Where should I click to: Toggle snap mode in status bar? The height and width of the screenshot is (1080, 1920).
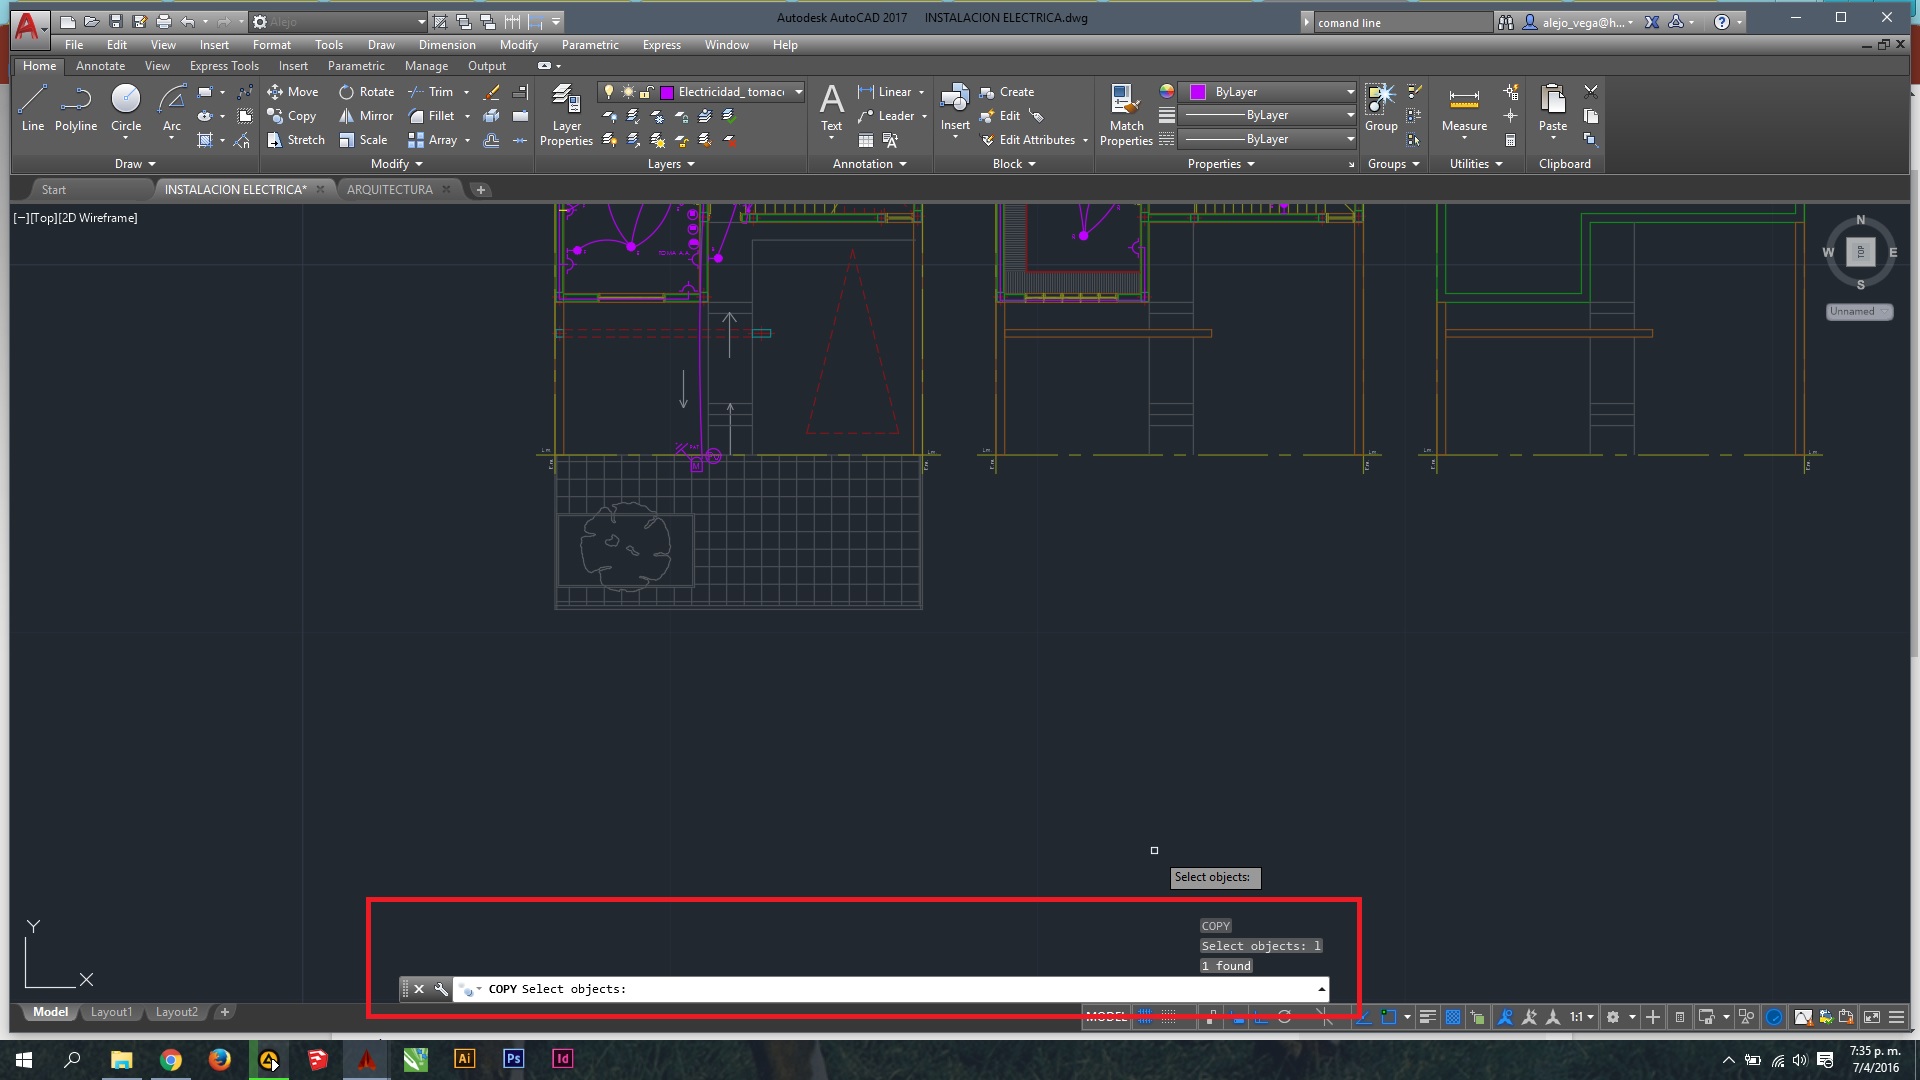[x=1169, y=1017]
